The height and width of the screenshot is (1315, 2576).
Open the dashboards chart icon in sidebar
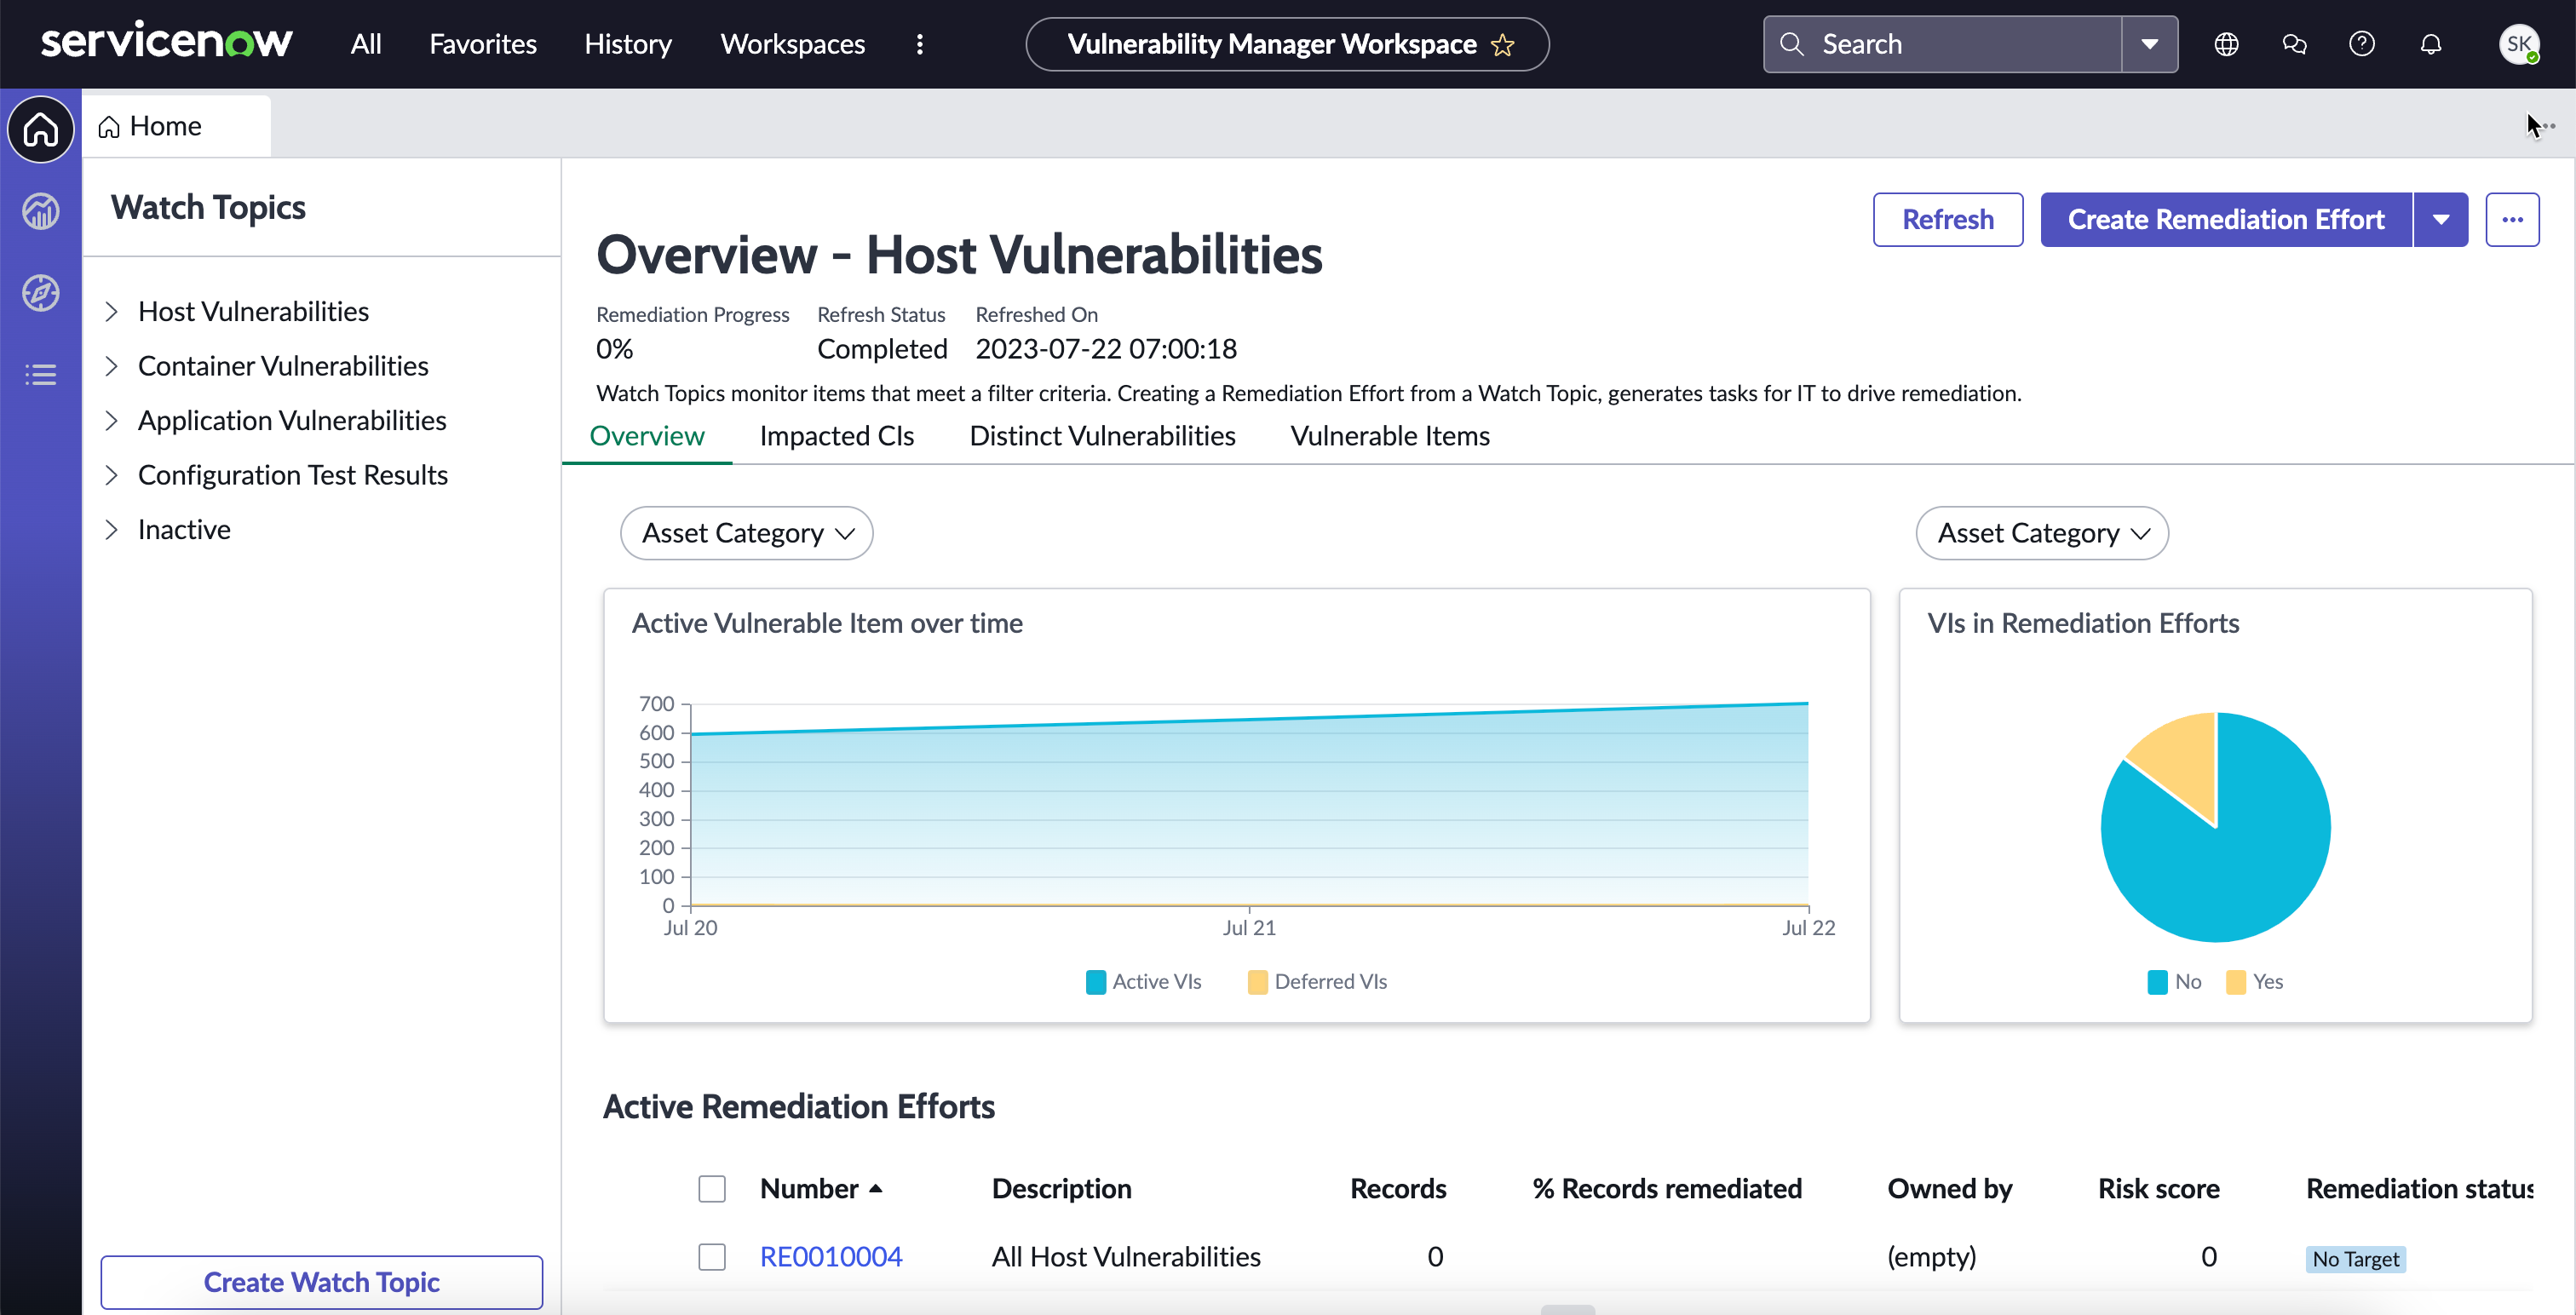coord(40,211)
